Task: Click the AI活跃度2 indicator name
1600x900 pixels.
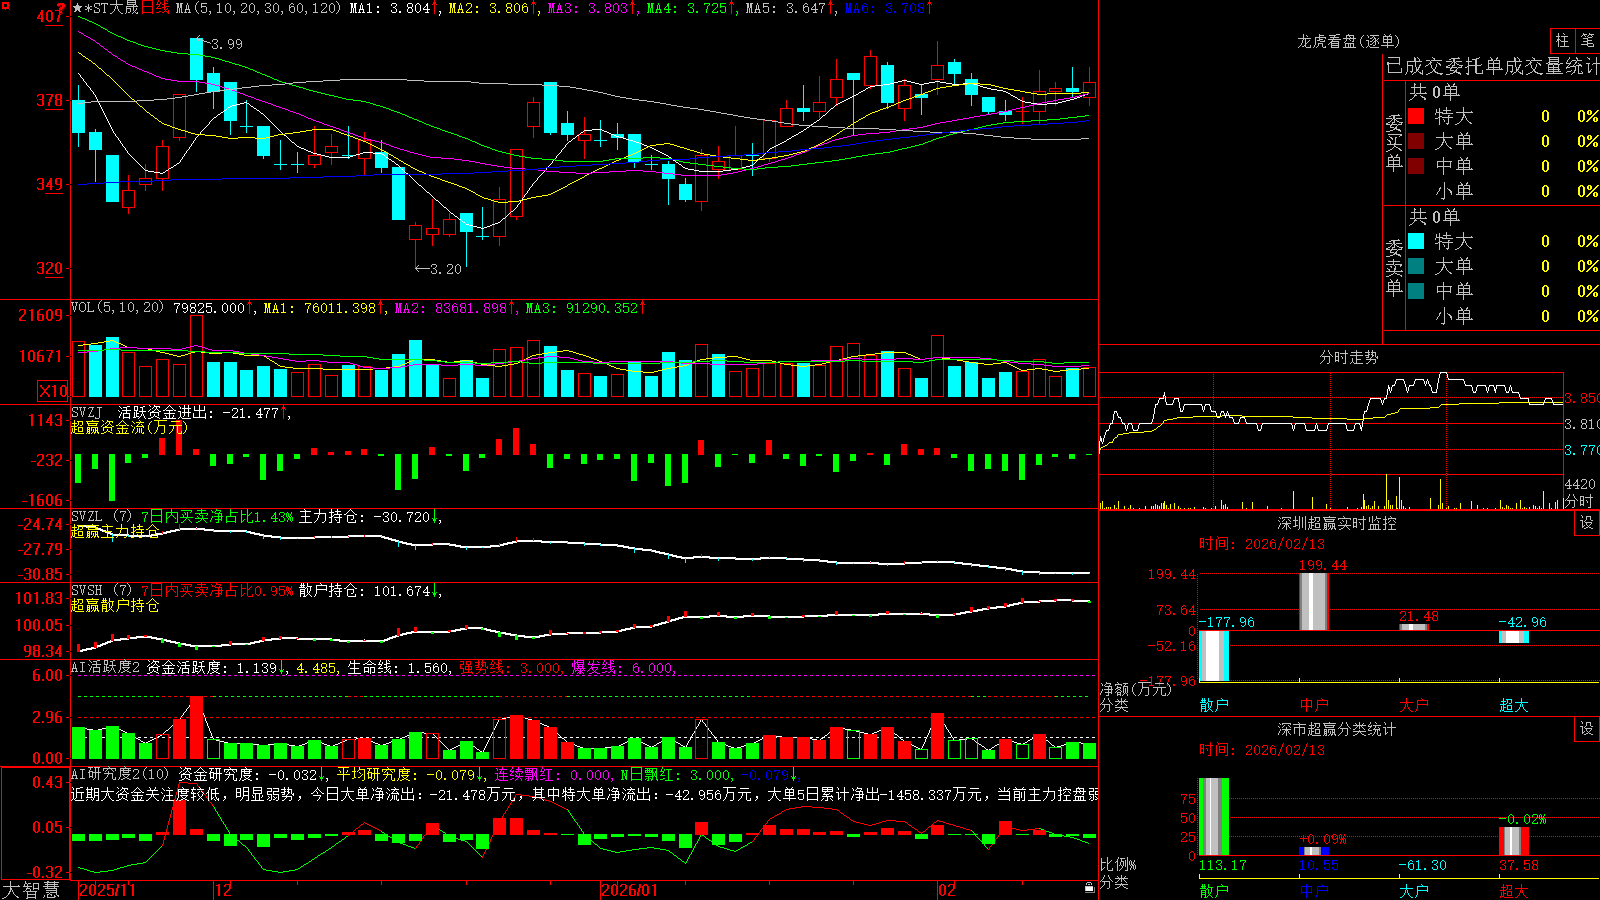Action: (106, 667)
